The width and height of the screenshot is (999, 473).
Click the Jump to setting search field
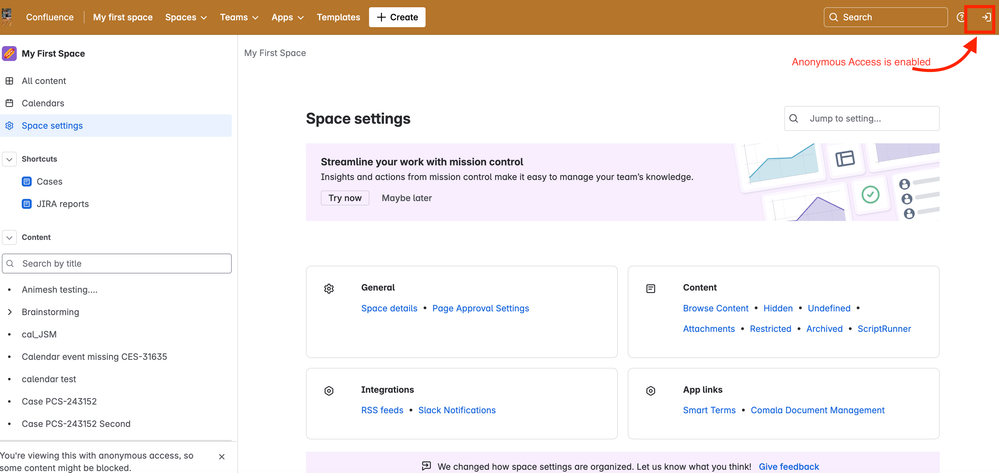click(x=861, y=118)
